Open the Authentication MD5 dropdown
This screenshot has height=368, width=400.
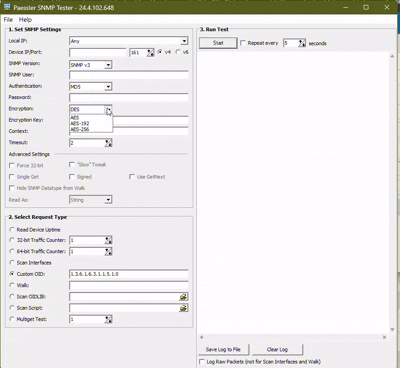(x=108, y=87)
